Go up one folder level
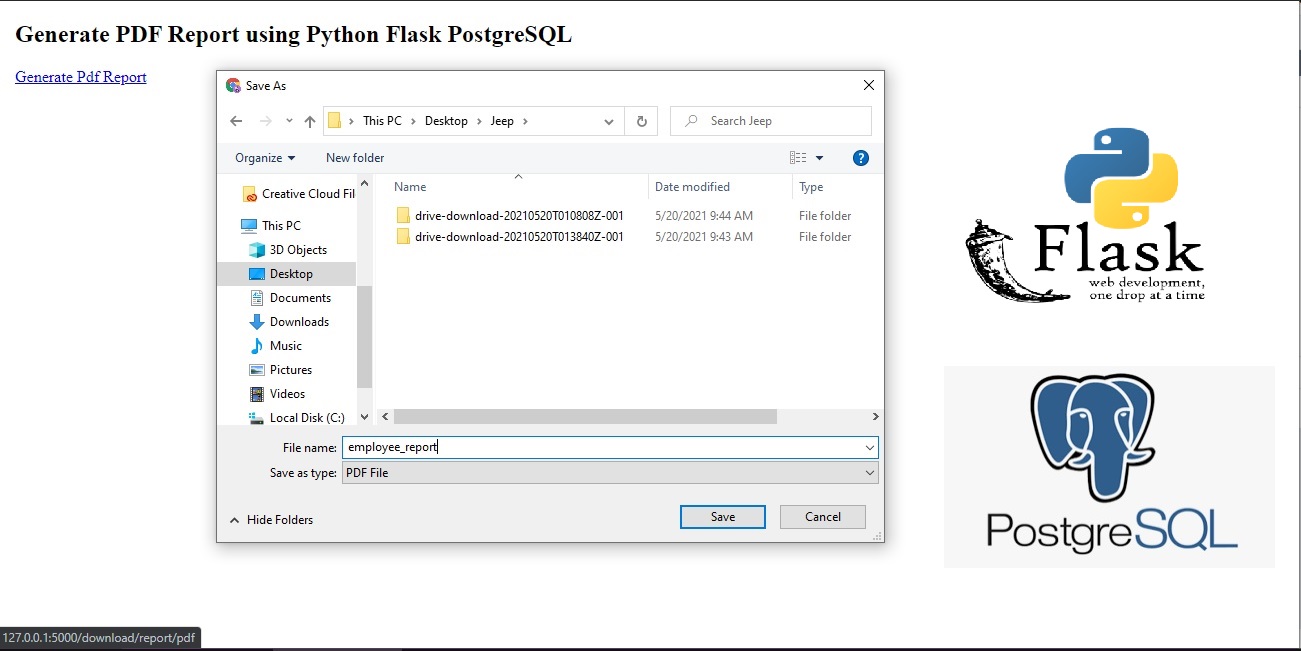 pyautogui.click(x=310, y=120)
